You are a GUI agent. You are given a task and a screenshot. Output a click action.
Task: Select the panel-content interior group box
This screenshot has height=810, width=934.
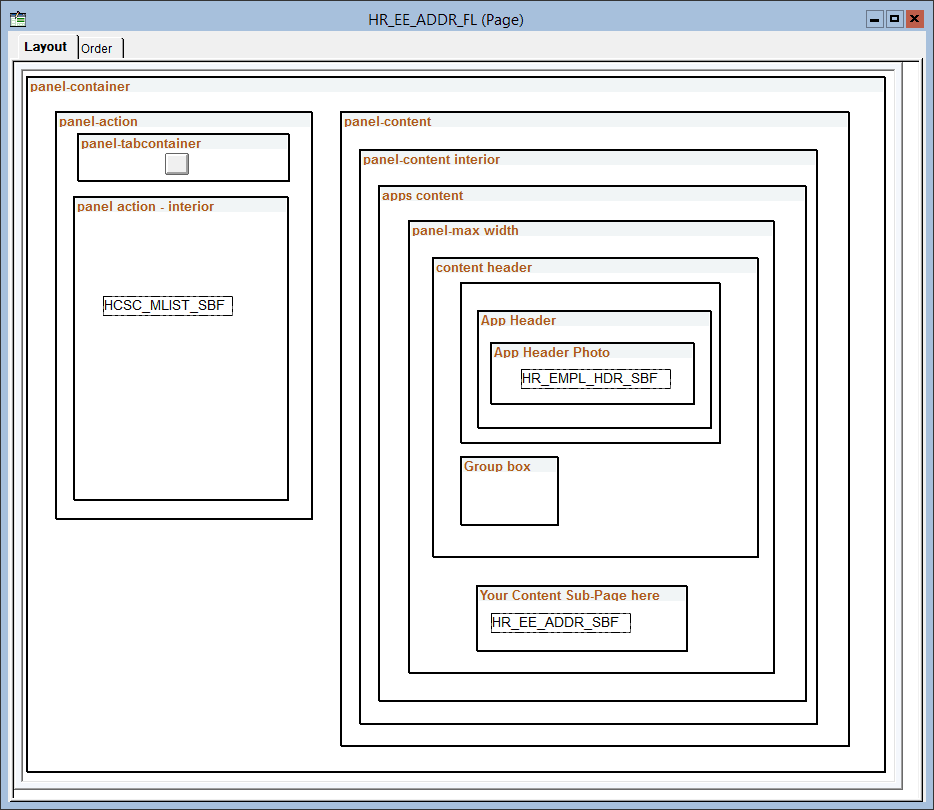point(431,159)
